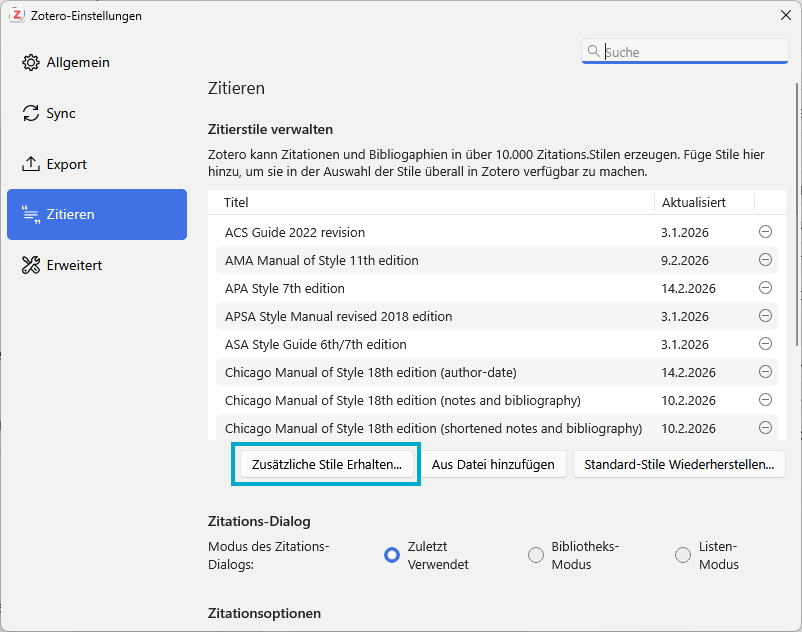Screen dimensions: 802x632
Task: Open the Export settings pane
Action: click(x=97, y=164)
